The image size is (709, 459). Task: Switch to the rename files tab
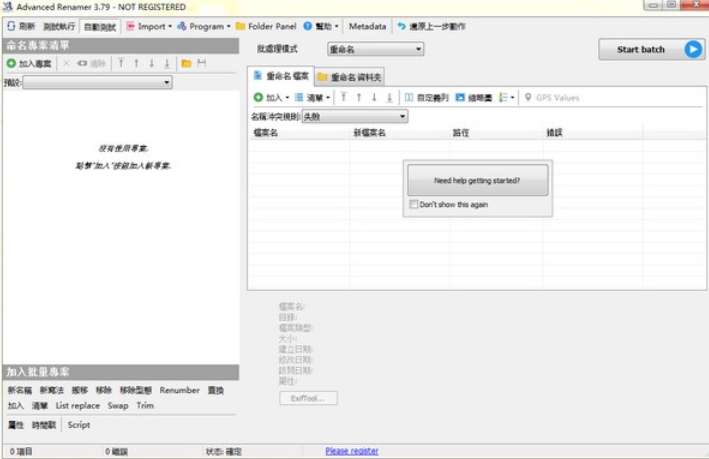point(281,76)
